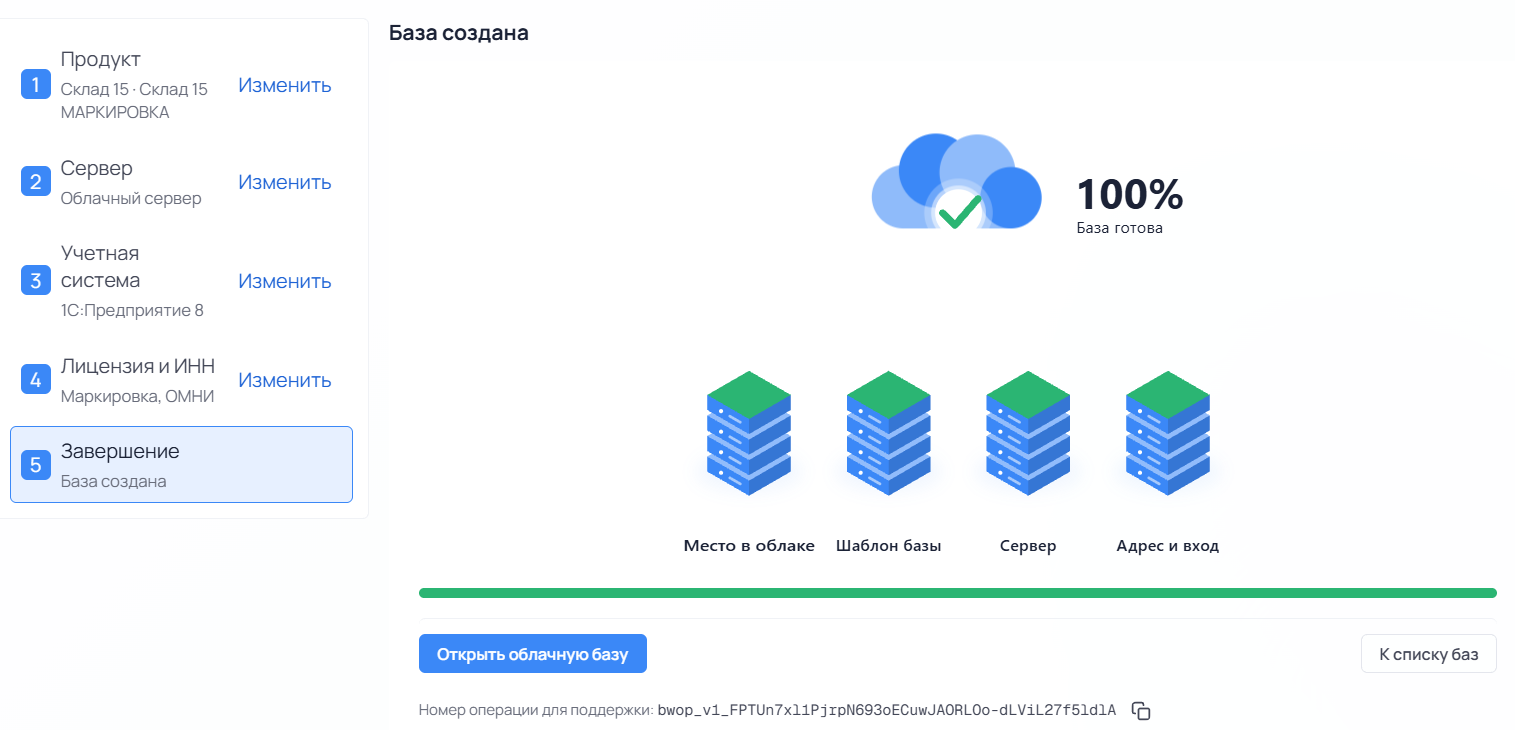Select the "Учетная система" step title
This screenshot has height=730, width=1515.
[101, 266]
